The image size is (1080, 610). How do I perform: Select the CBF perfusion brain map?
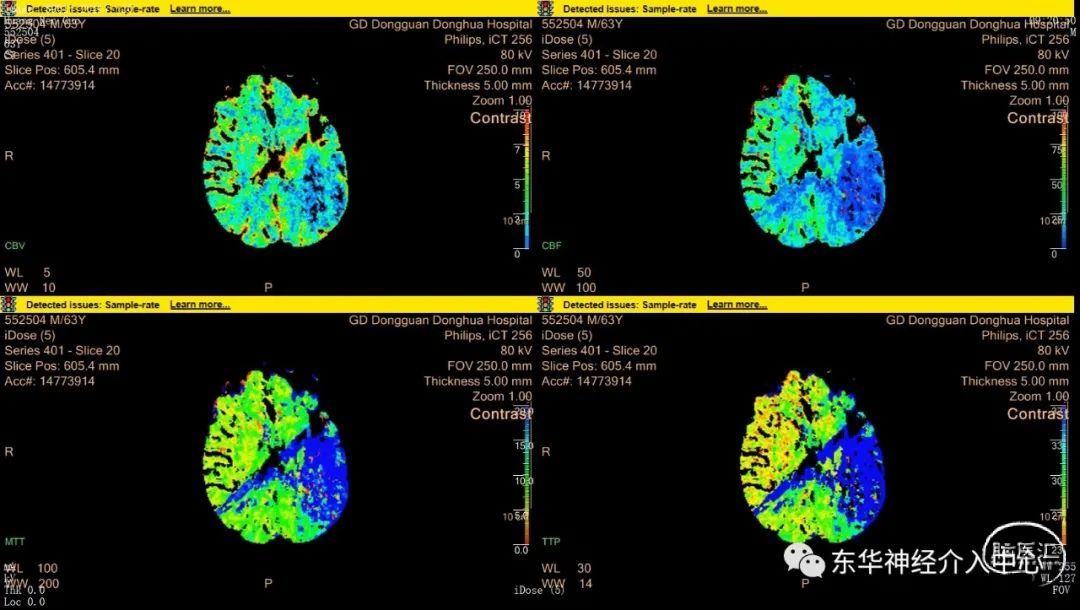pyautogui.click(x=813, y=162)
